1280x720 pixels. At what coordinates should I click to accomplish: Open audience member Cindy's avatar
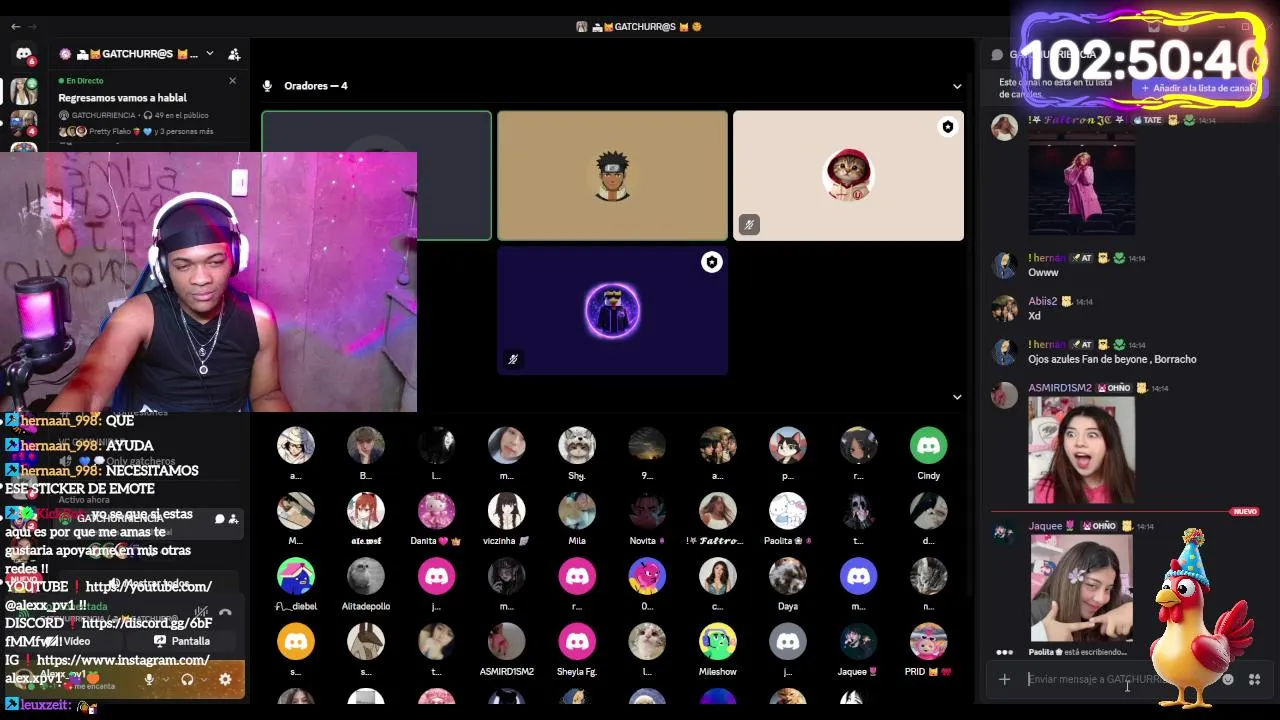pos(928,446)
